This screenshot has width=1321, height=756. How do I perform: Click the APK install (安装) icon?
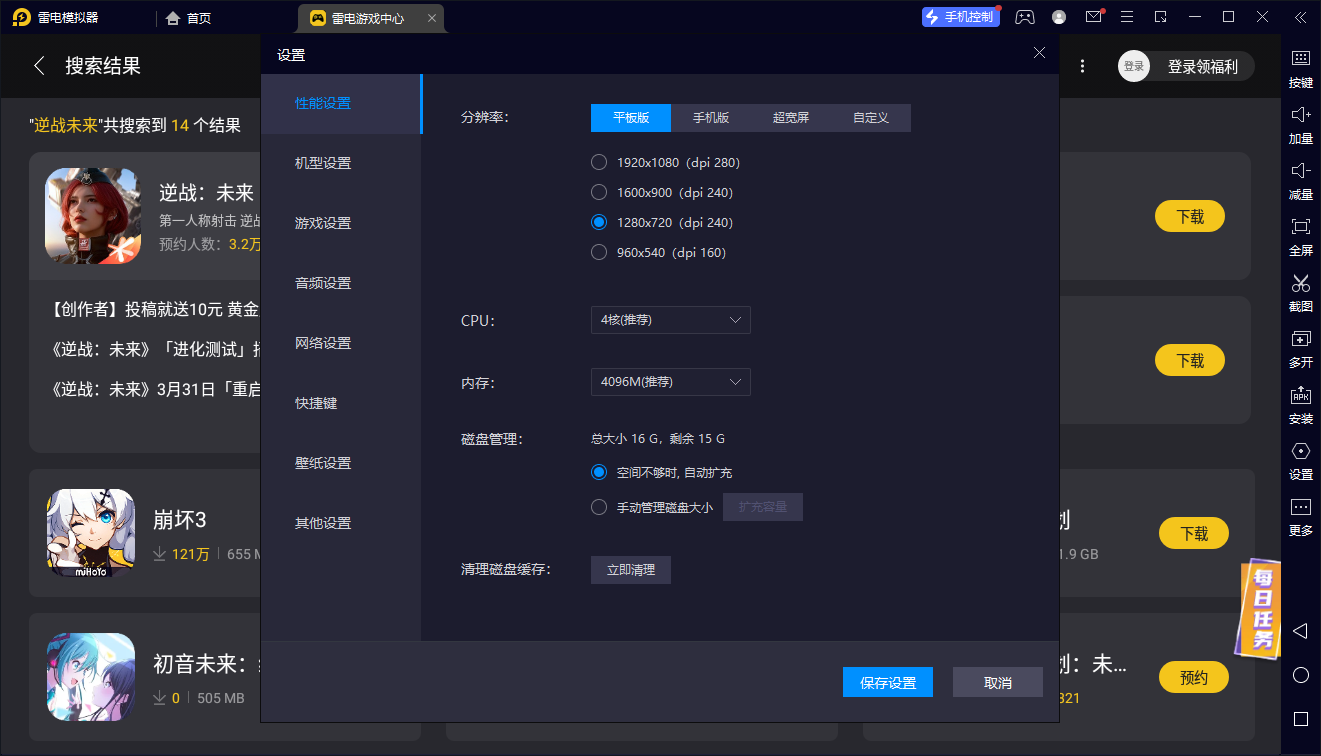click(x=1300, y=406)
